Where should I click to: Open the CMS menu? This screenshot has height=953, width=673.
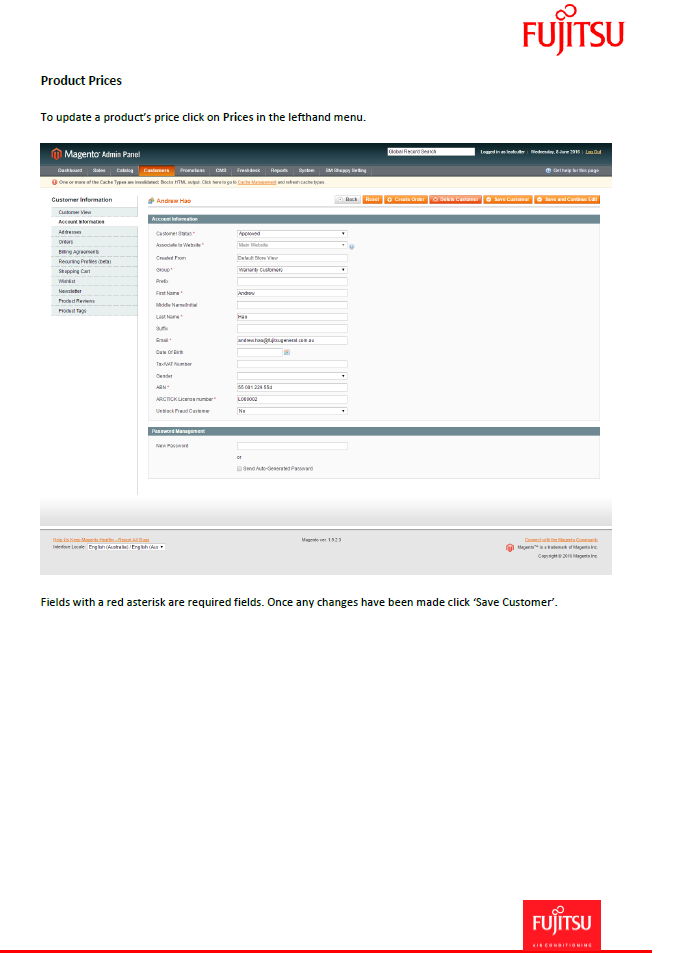tap(221, 171)
